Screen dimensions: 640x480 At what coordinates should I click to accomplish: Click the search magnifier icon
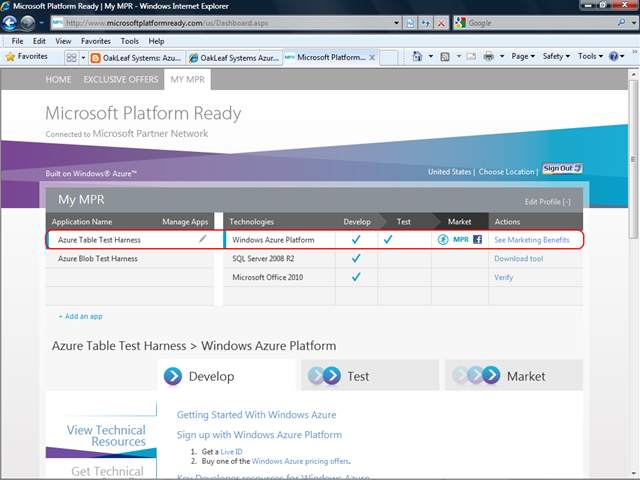622,22
